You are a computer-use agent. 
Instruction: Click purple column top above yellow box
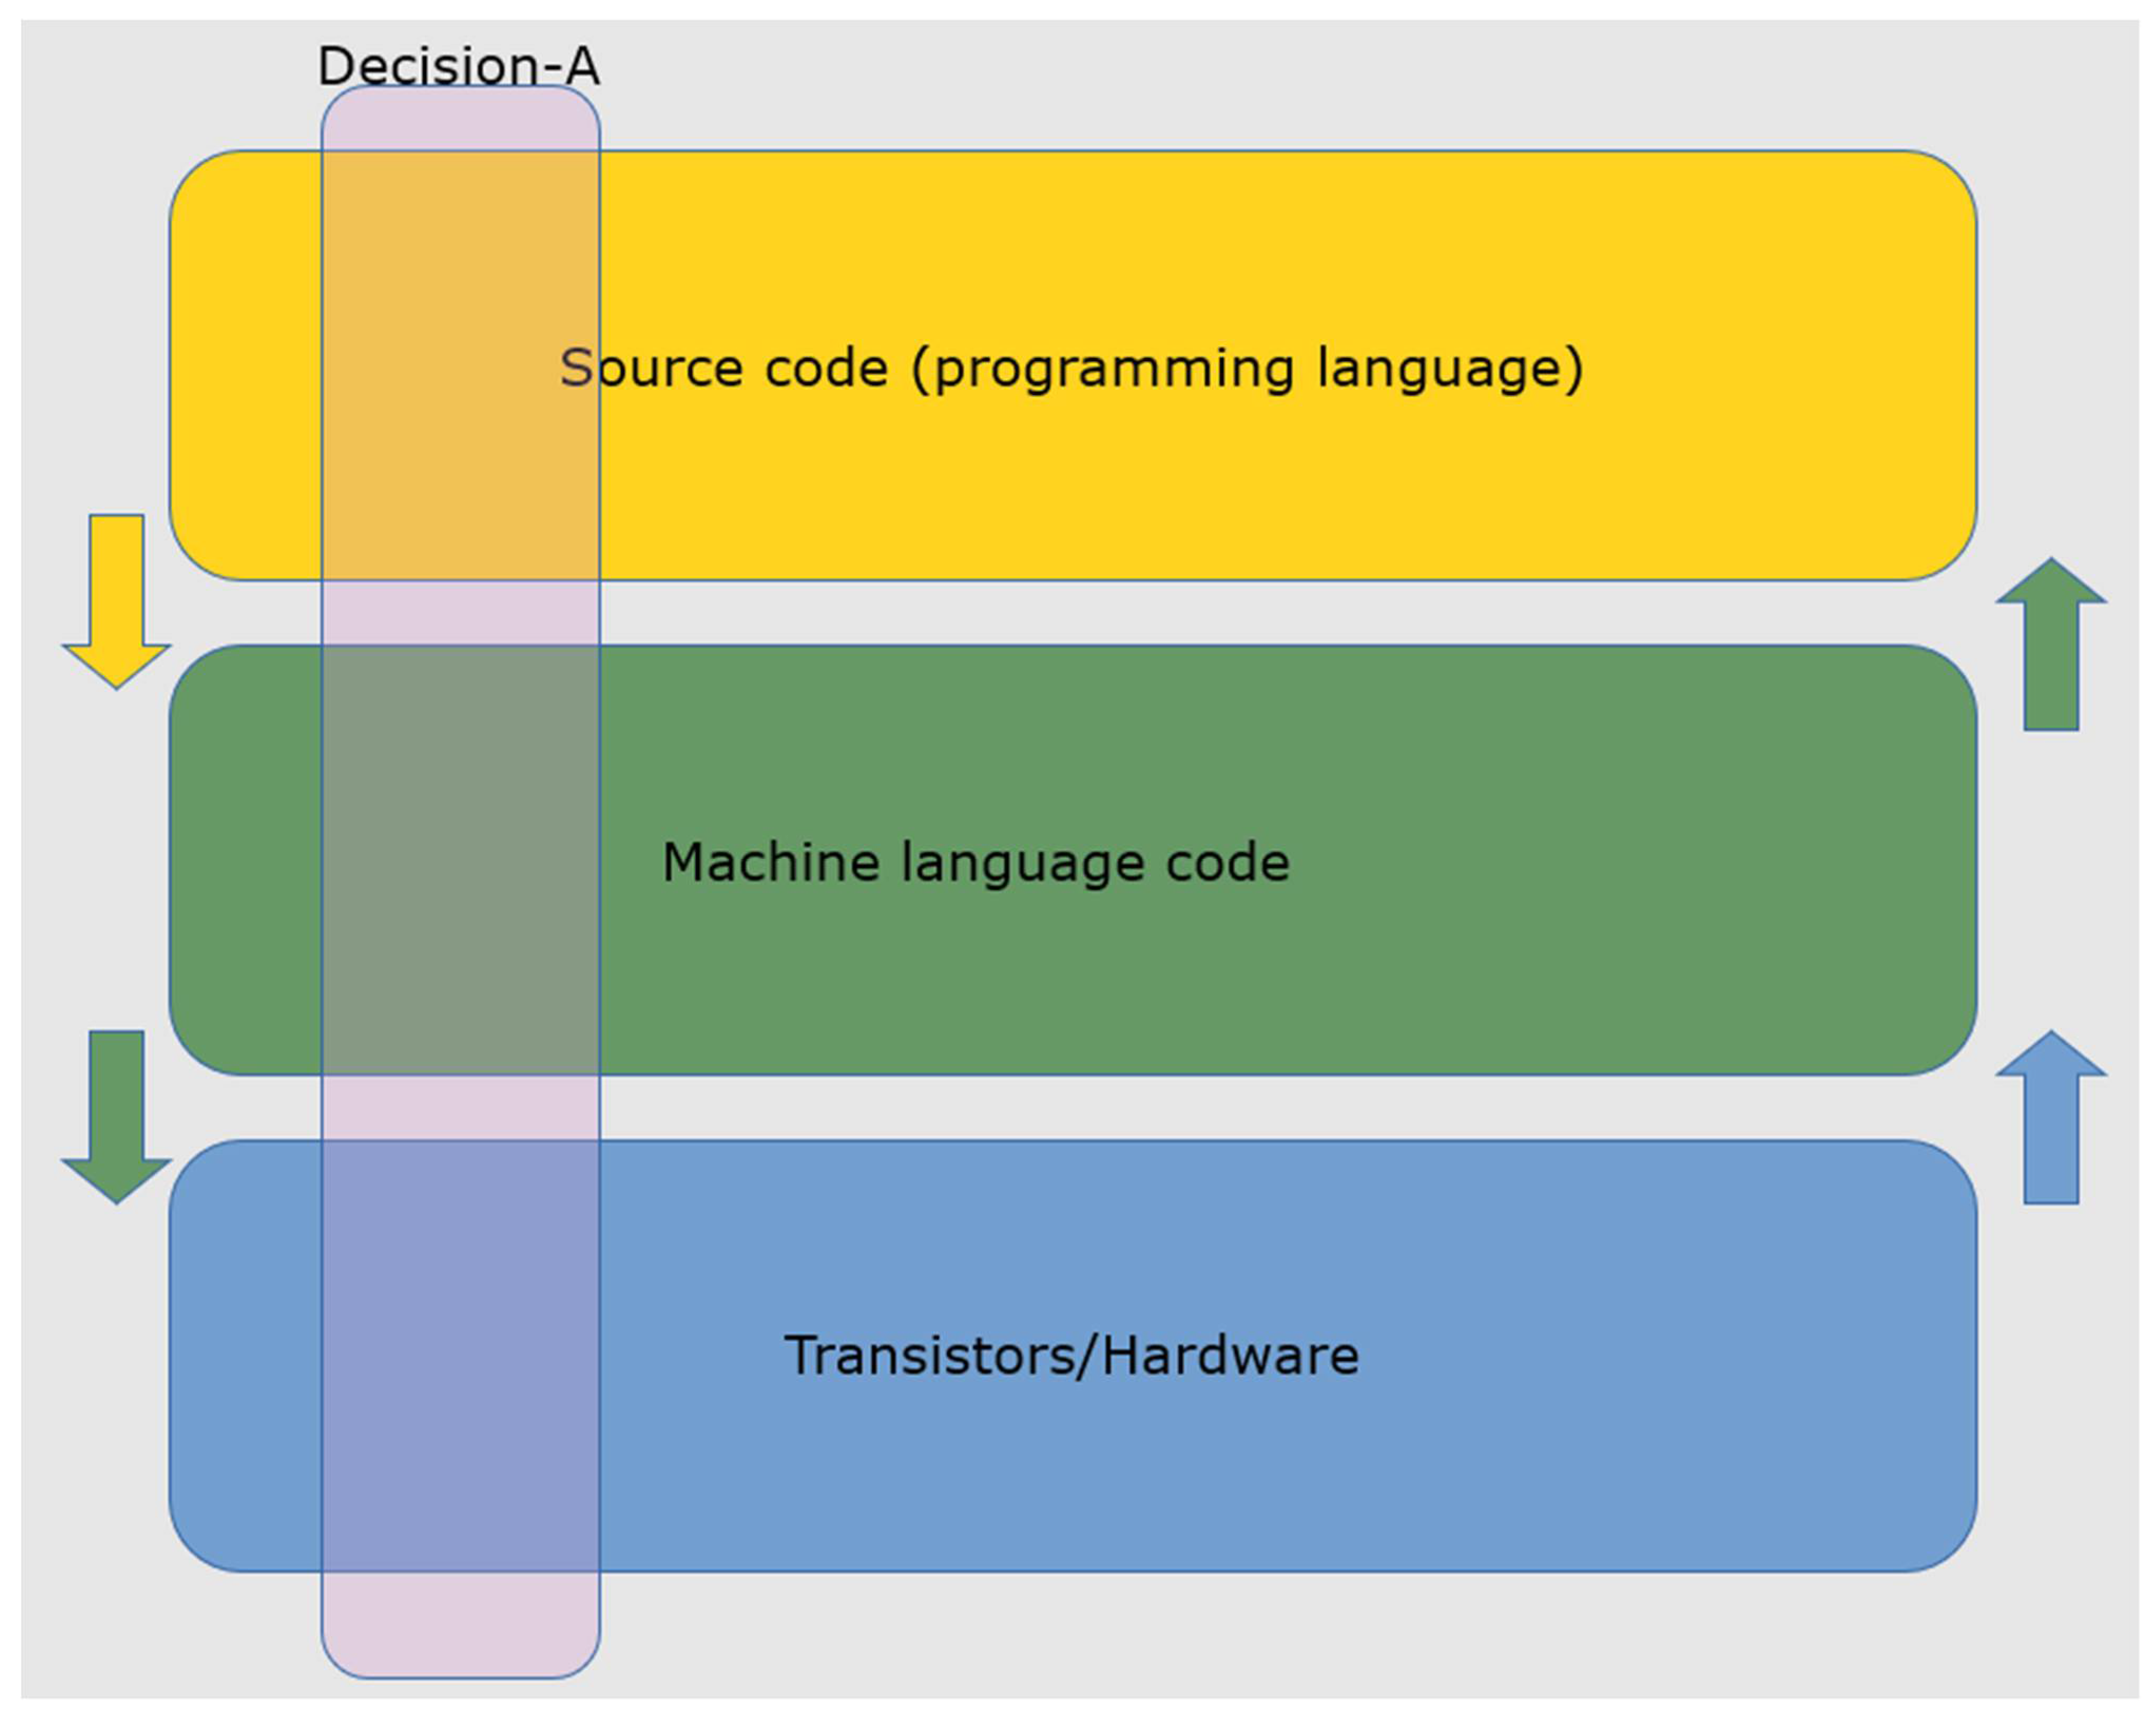point(460,120)
